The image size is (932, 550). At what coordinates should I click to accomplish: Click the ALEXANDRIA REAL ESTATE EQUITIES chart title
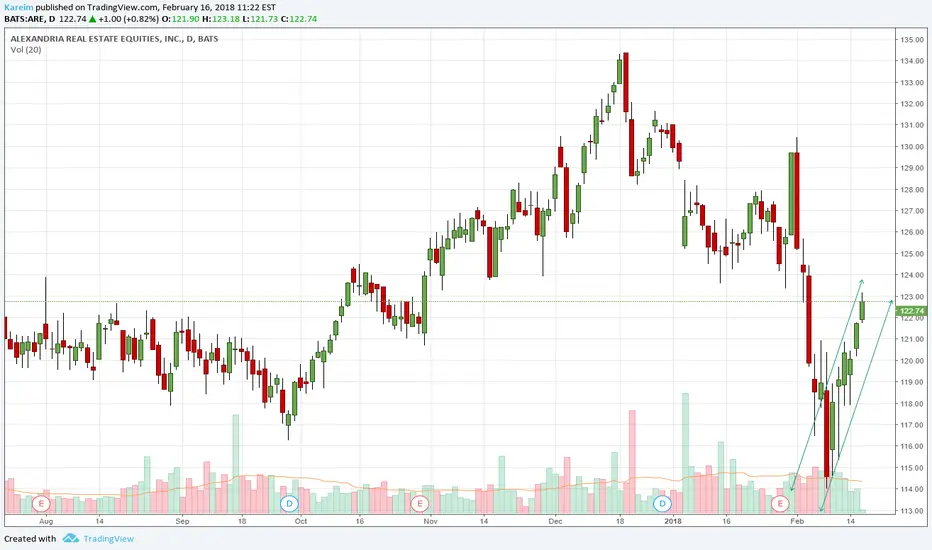[114, 39]
